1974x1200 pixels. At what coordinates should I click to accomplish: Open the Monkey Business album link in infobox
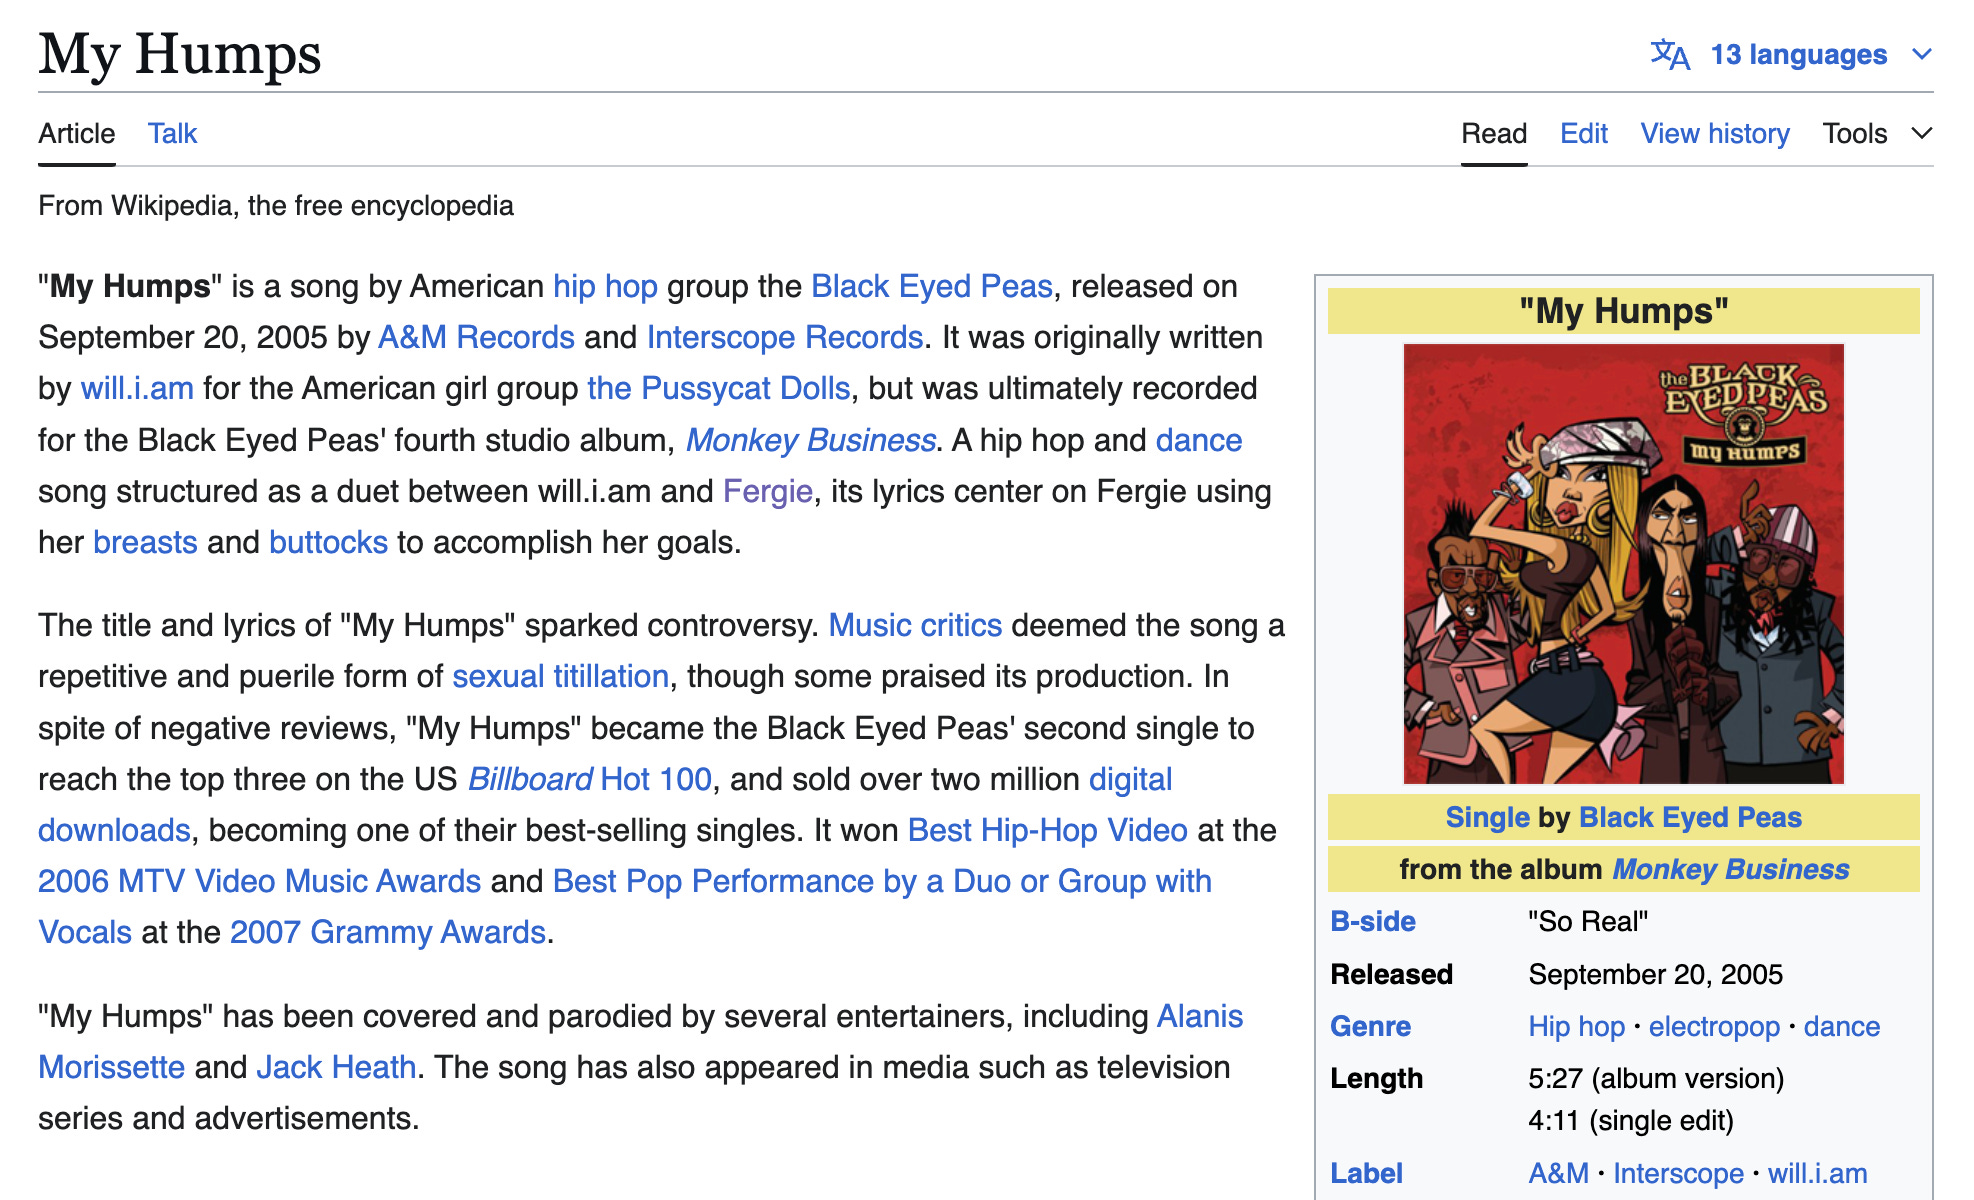coord(1729,869)
